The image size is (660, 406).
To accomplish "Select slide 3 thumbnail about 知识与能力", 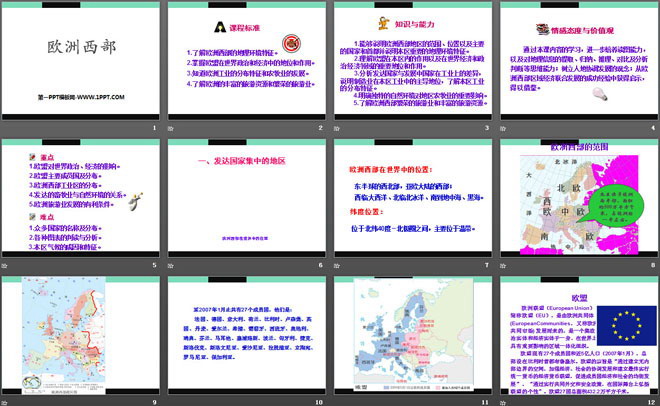I will click(x=413, y=61).
